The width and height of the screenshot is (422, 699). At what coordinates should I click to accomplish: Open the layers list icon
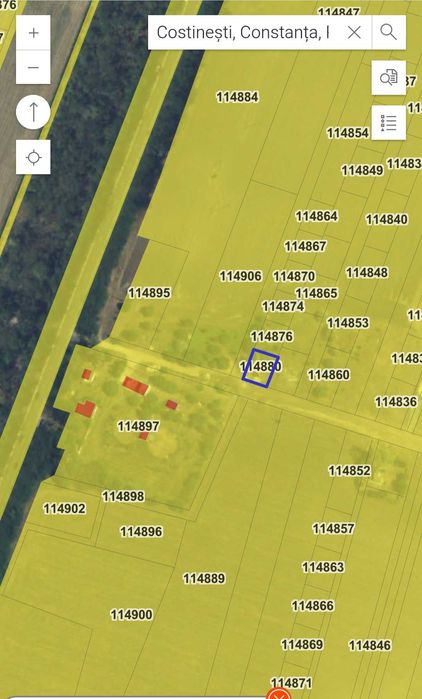pos(389,123)
